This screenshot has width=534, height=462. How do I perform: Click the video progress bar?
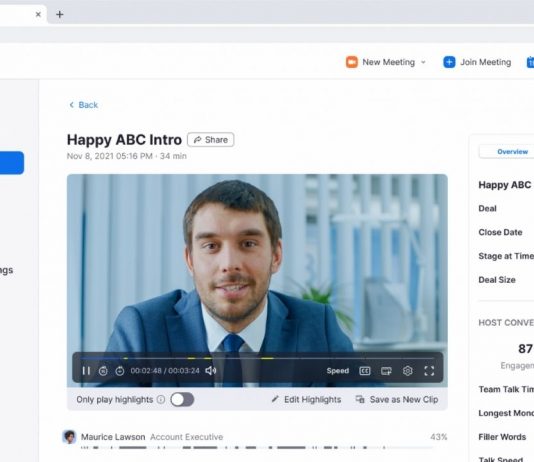[x=257, y=358]
